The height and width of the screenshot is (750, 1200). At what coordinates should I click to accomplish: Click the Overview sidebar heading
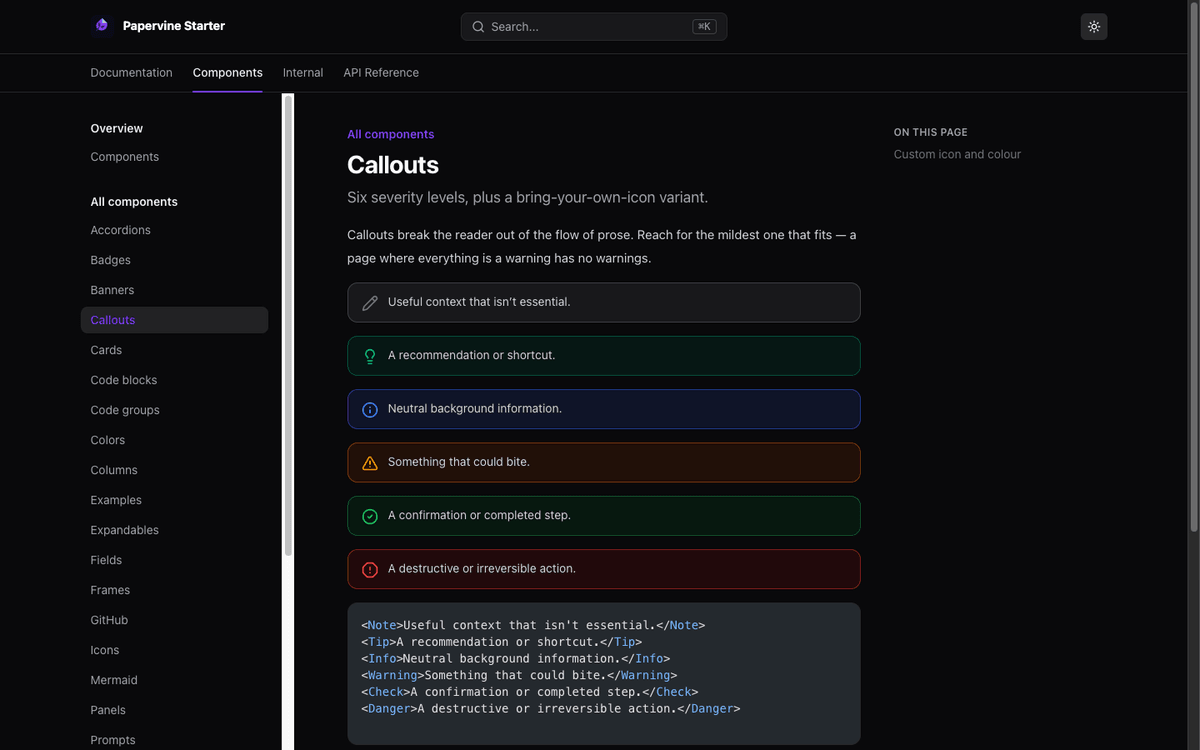click(117, 128)
